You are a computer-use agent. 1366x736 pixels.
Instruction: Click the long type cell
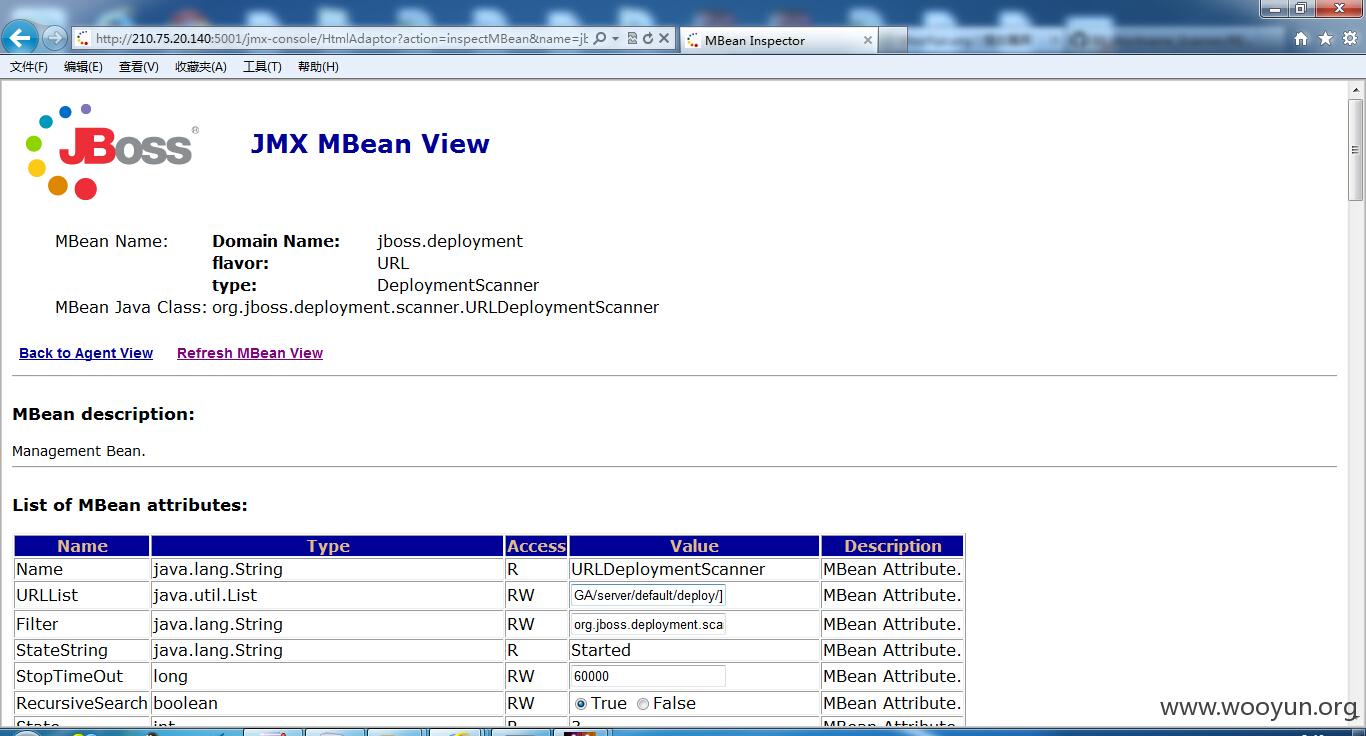(328, 676)
